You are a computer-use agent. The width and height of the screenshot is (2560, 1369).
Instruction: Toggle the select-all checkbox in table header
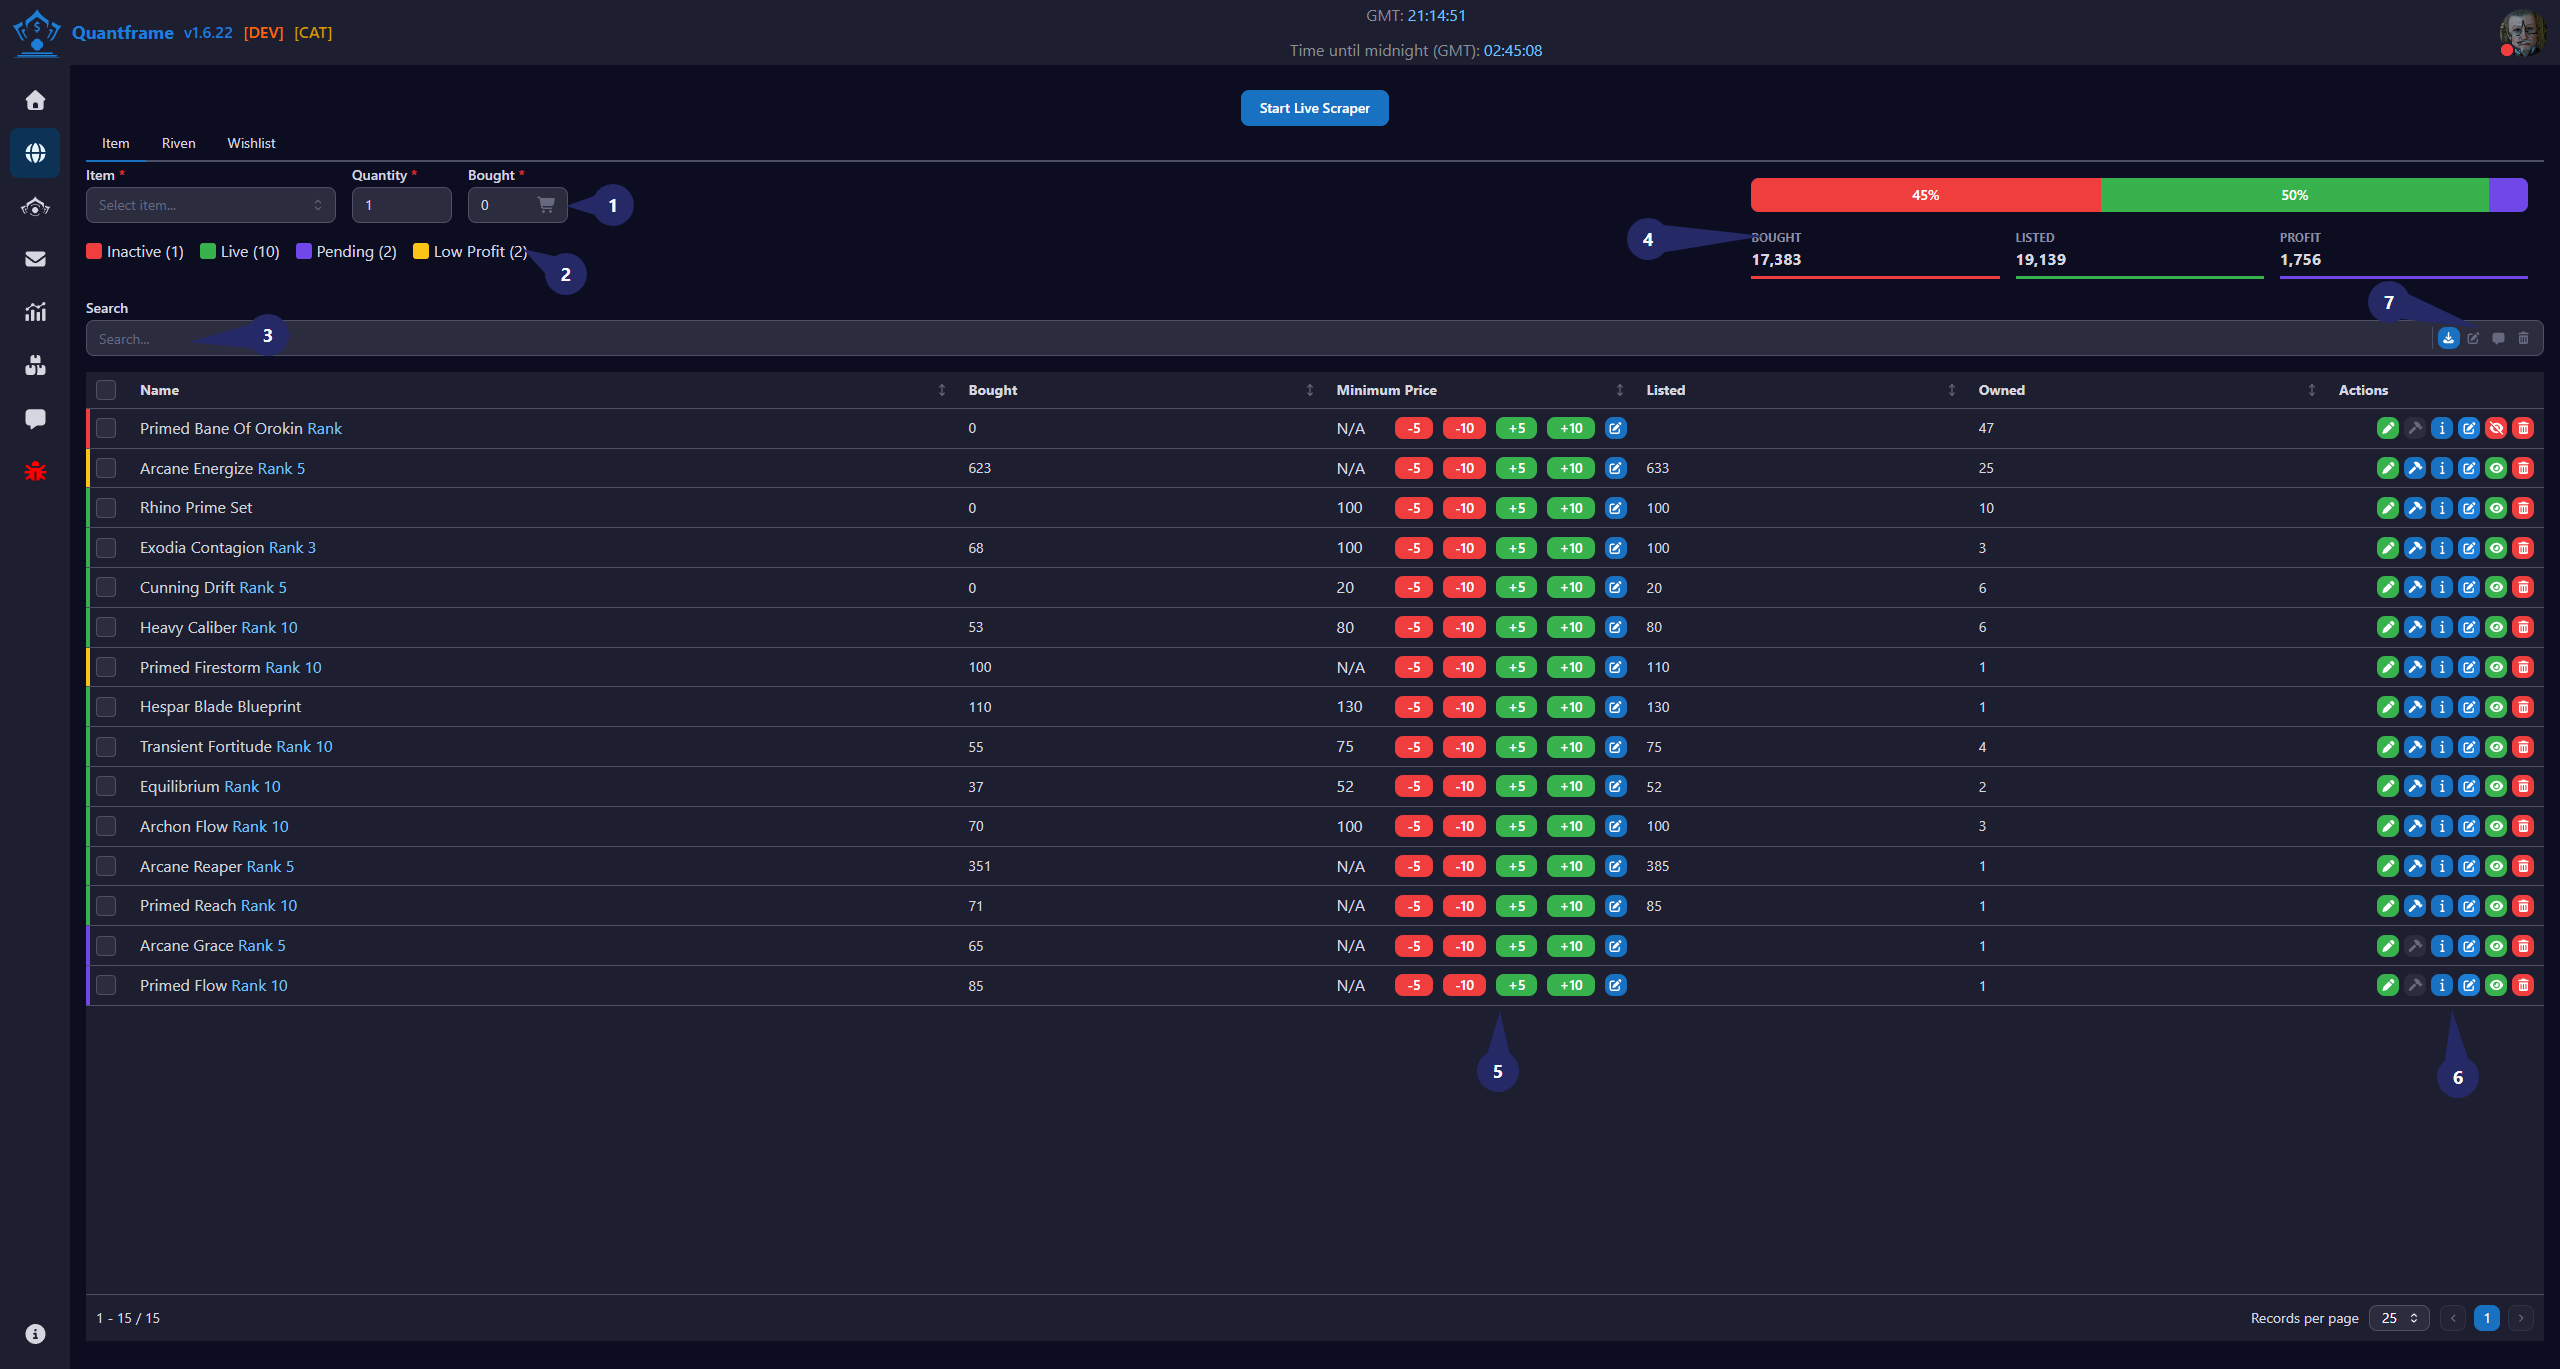[x=106, y=390]
